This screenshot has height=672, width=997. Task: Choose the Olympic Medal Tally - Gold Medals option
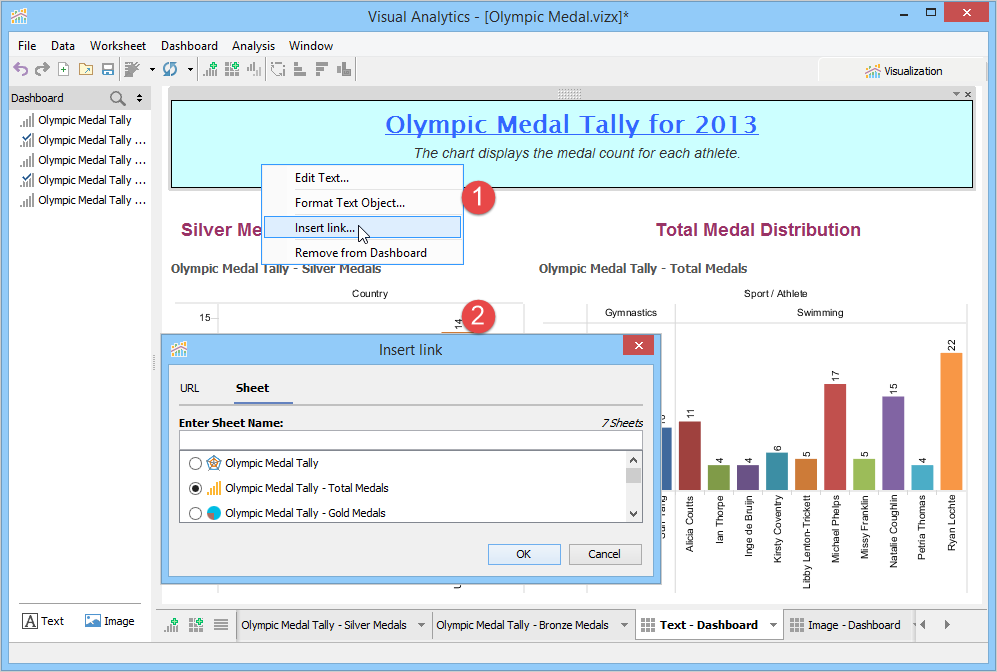195,513
